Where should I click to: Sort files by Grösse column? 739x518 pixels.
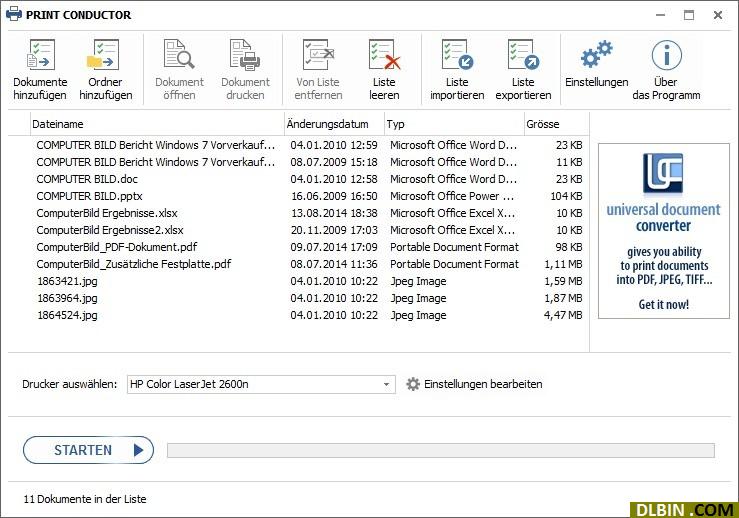[542, 124]
